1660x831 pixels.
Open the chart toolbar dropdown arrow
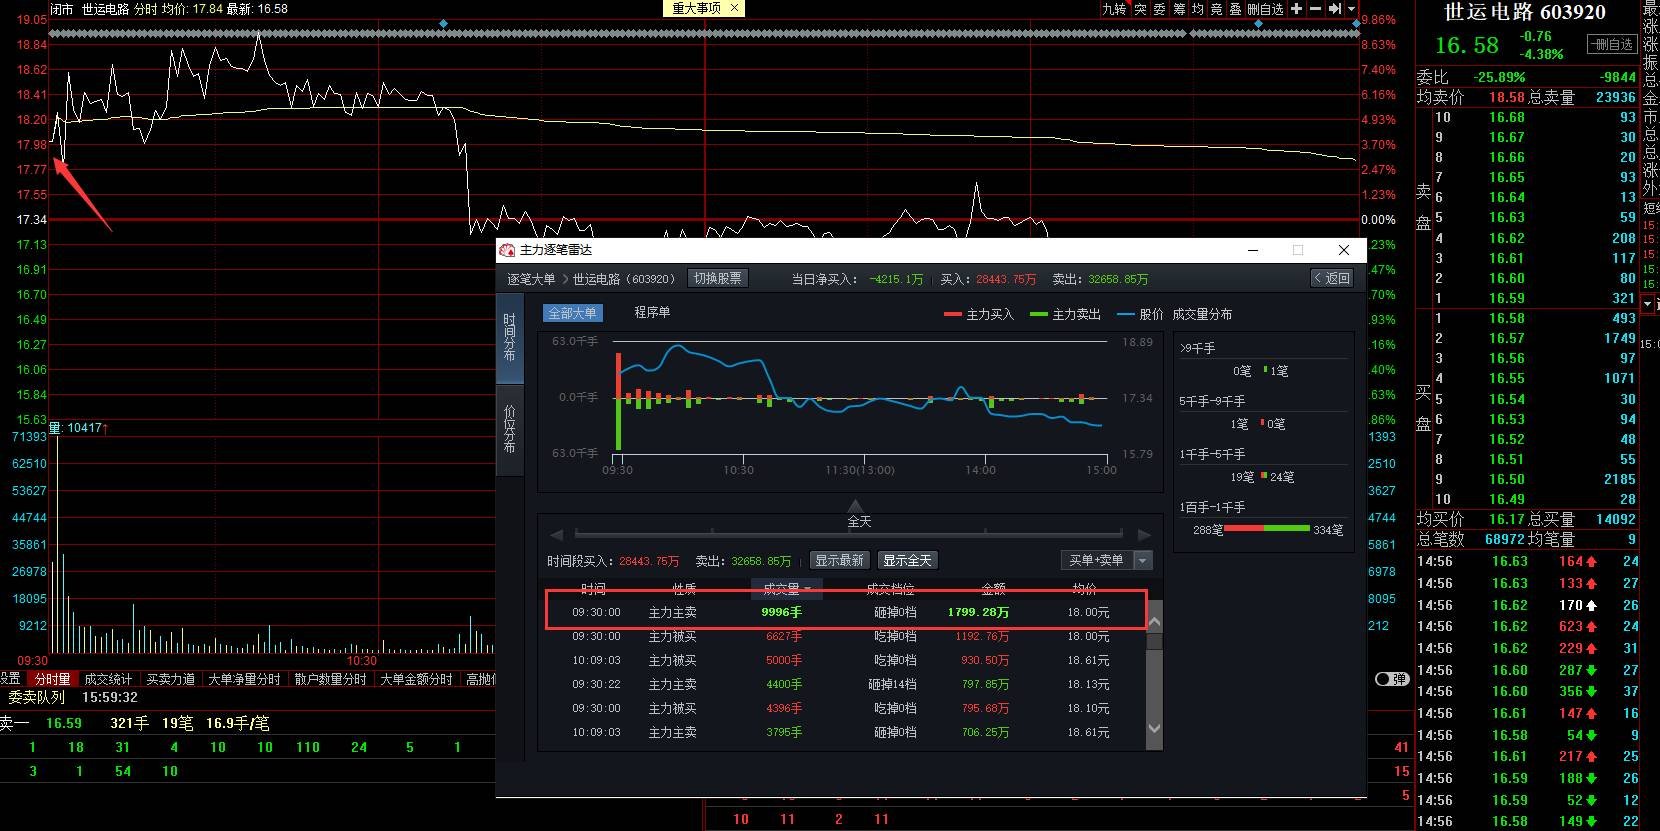coord(1351,8)
